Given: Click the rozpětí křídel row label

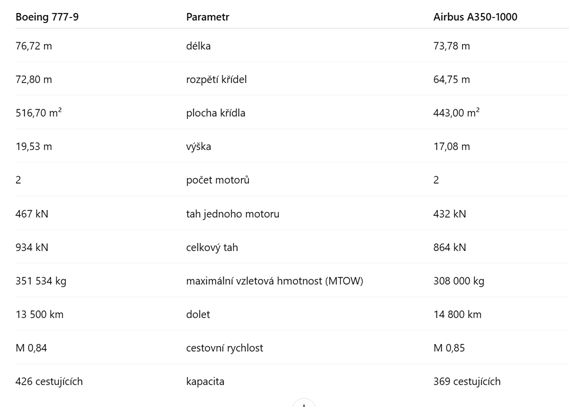Looking at the screenshot, I should 216,79.
